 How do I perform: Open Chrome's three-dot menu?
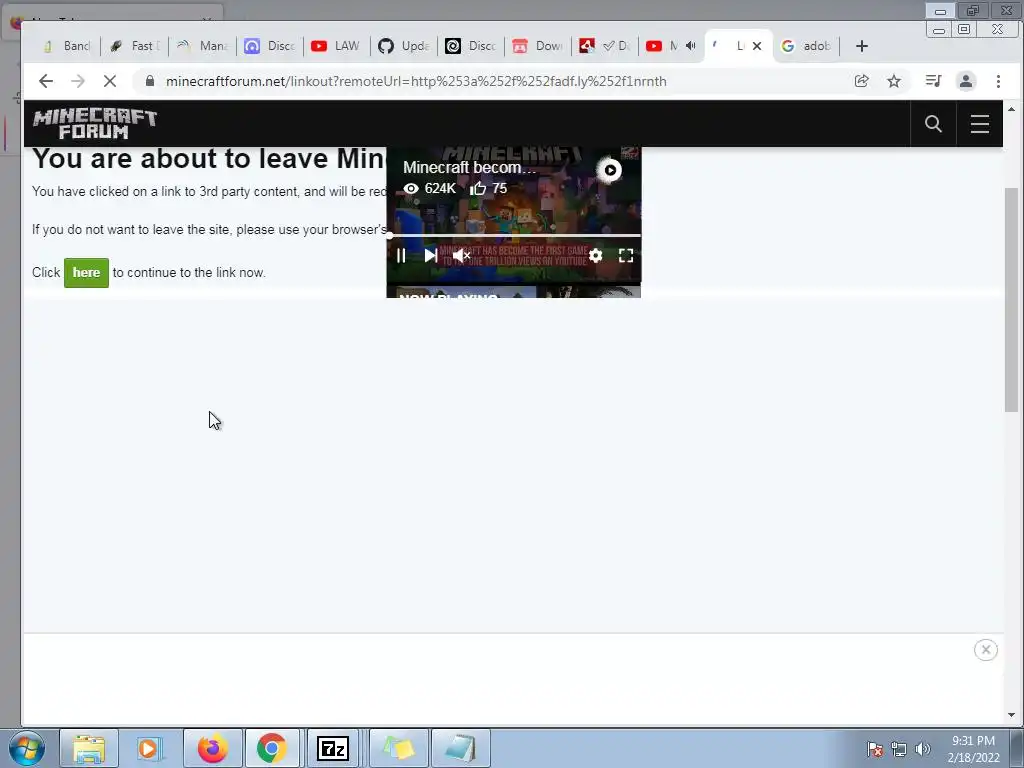[998, 81]
